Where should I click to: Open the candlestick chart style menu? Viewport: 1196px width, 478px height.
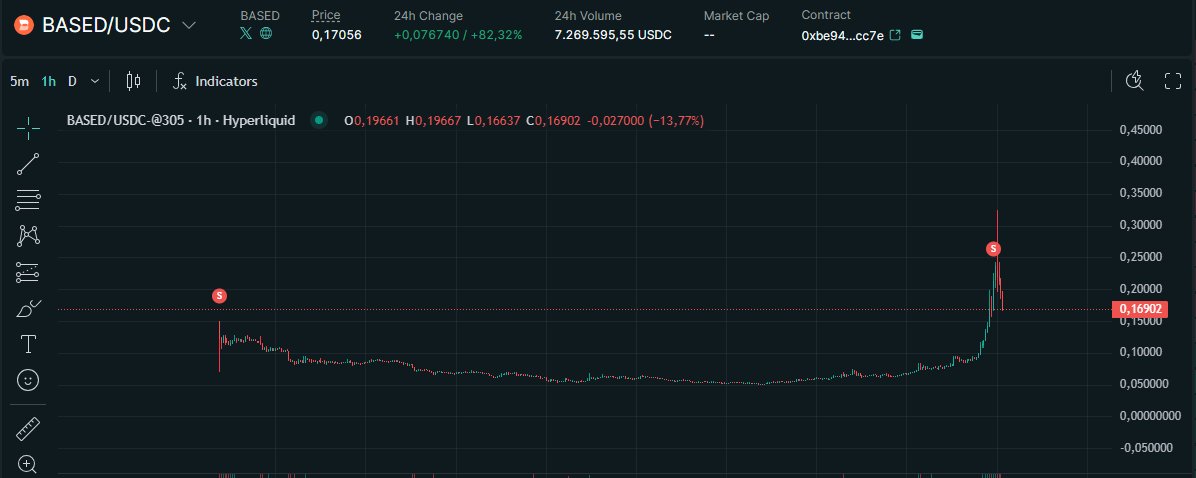click(x=133, y=81)
